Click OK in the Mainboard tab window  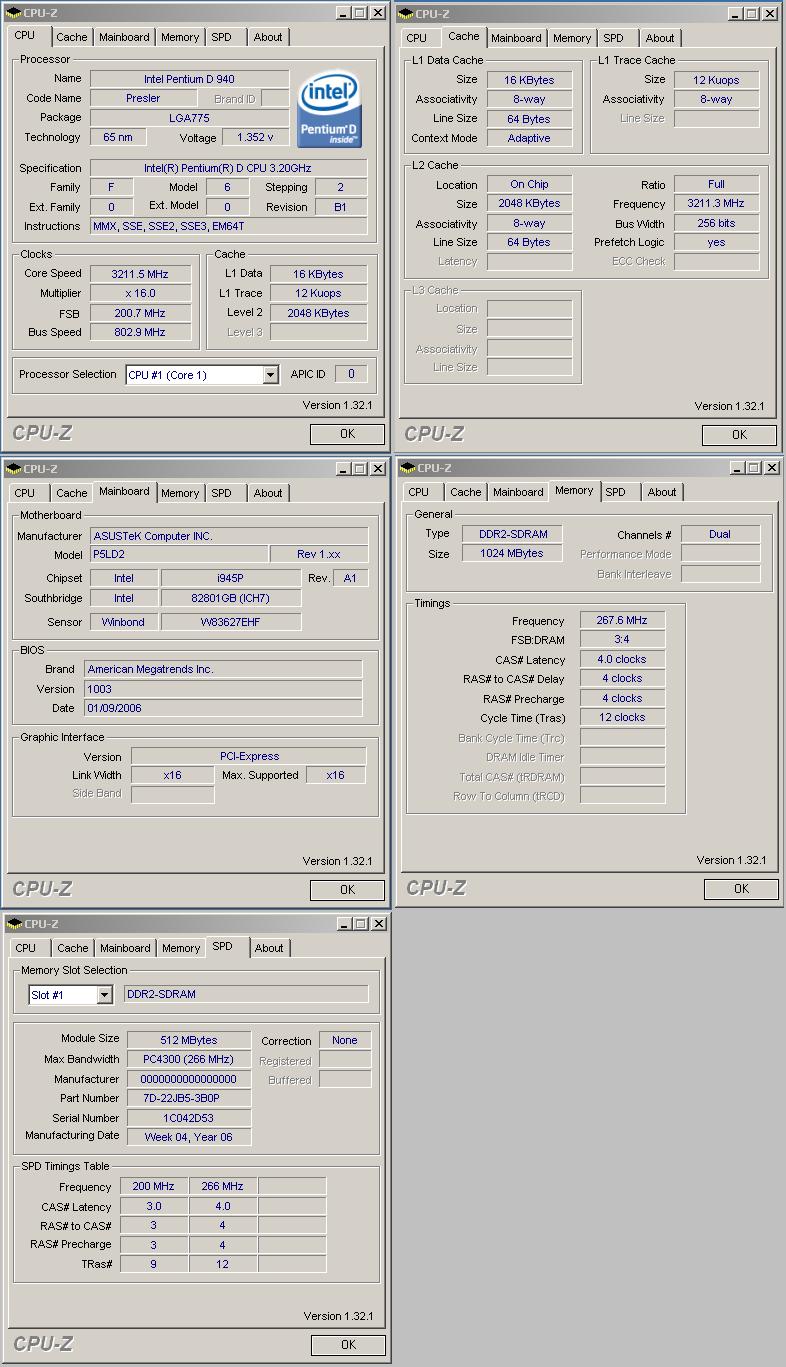coord(347,889)
